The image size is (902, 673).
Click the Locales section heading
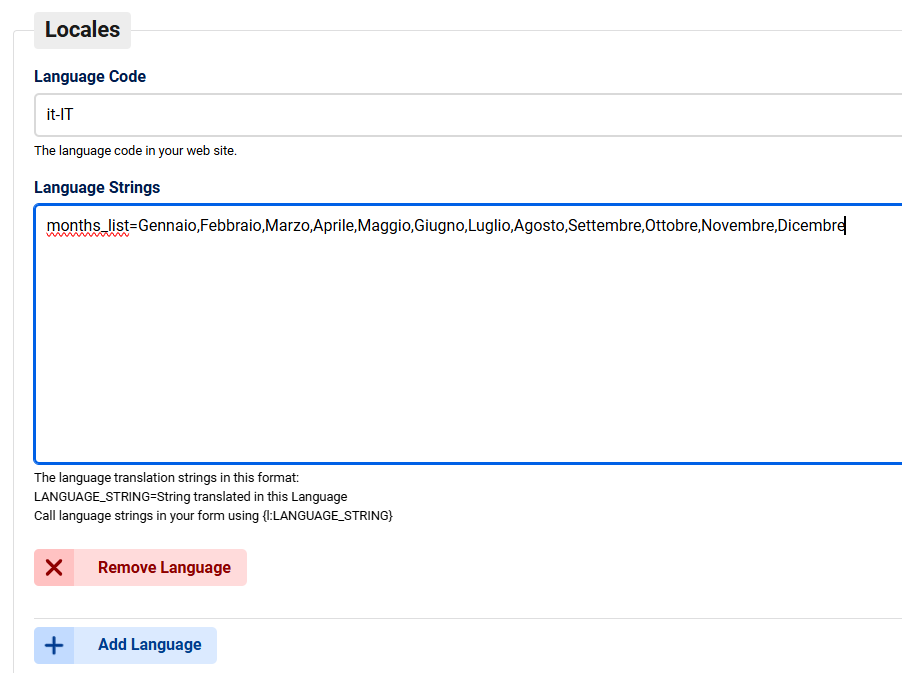click(x=82, y=30)
